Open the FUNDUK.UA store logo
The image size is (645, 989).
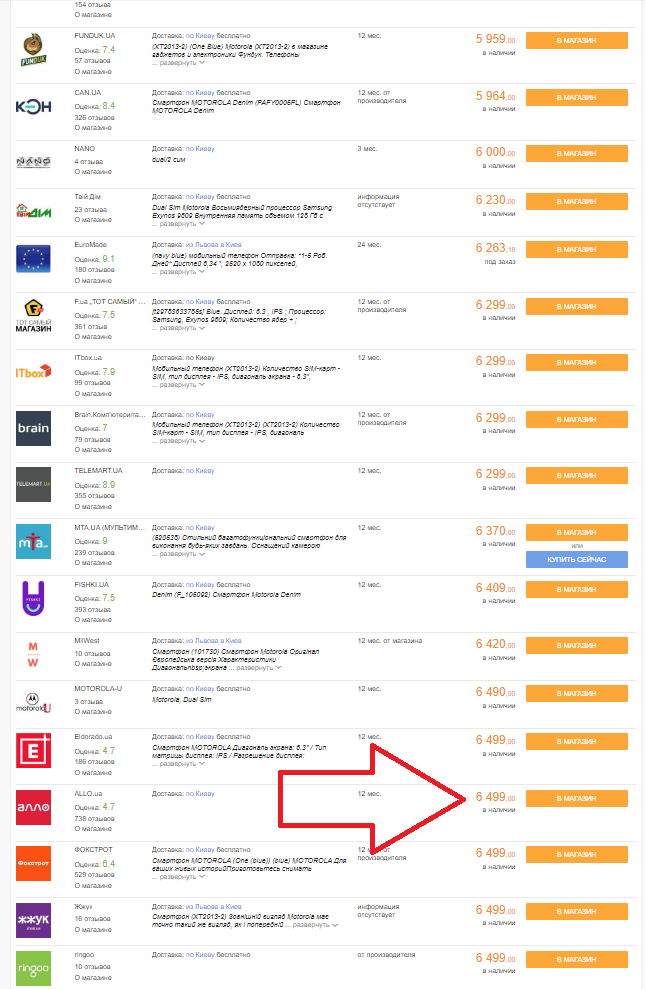(x=33, y=50)
